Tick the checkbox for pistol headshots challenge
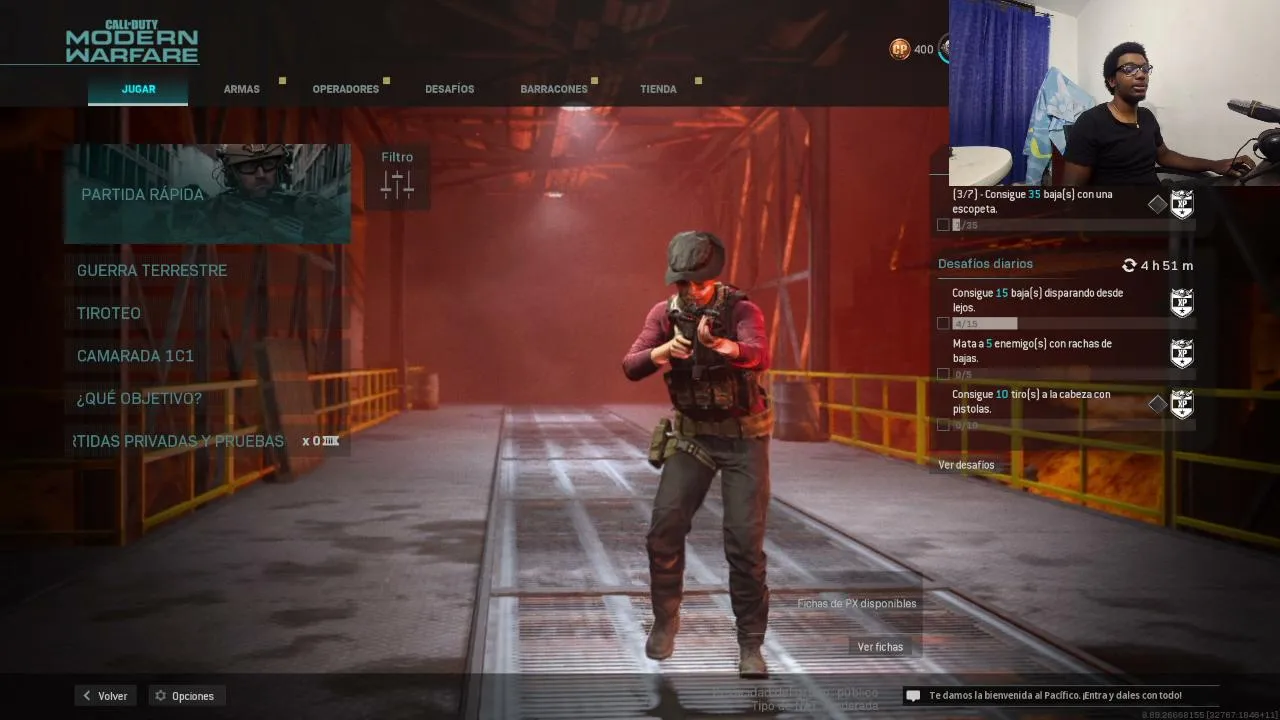1280x720 pixels. [x=943, y=425]
